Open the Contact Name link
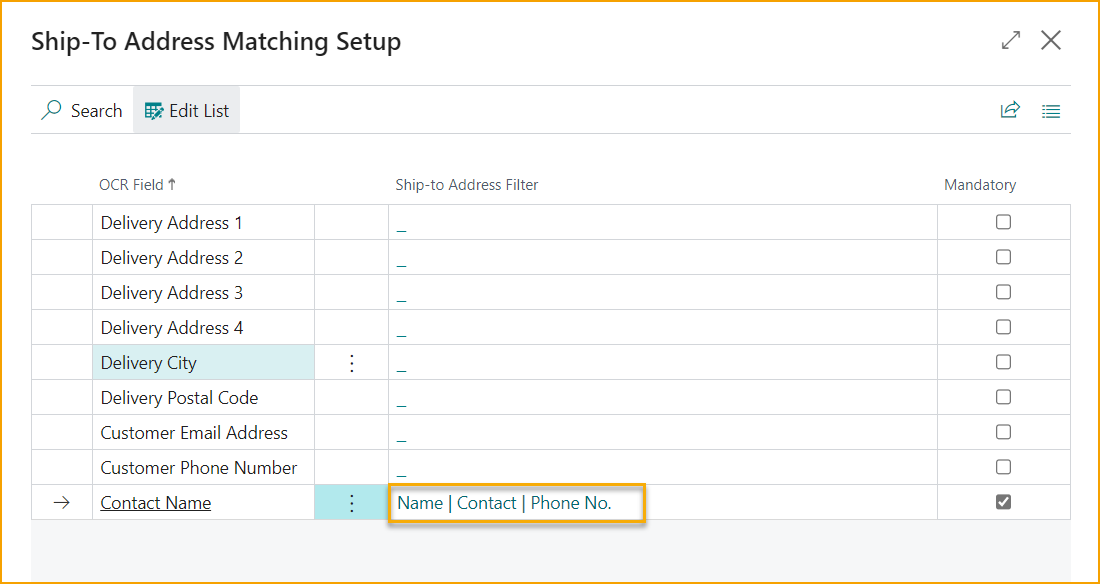Screen dimensions: 1100x584 [156, 503]
